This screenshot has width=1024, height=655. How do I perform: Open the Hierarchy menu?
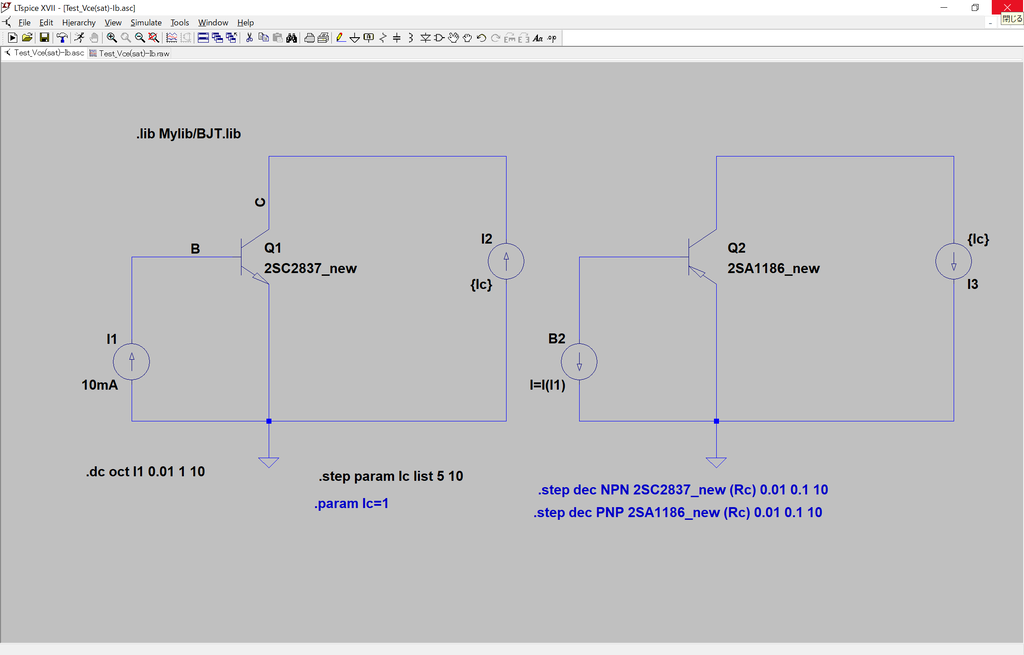(78, 22)
